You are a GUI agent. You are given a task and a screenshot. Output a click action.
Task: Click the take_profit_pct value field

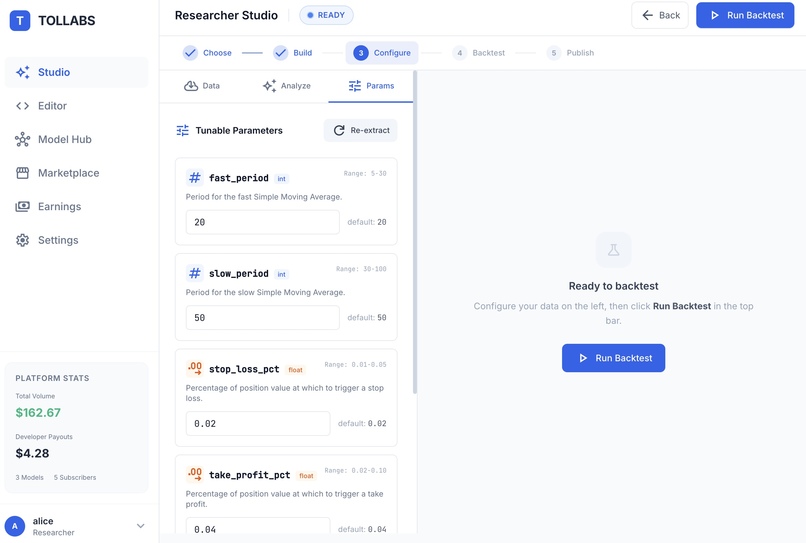[x=258, y=527]
